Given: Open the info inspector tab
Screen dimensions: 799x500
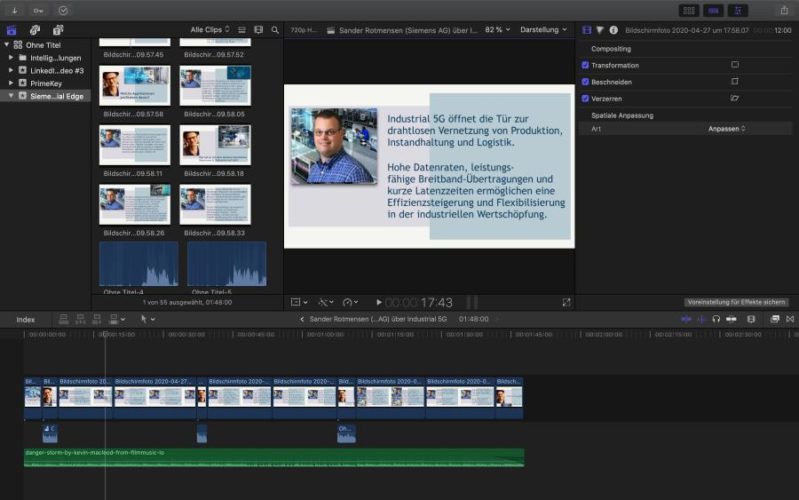Looking at the screenshot, I should click(x=614, y=30).
